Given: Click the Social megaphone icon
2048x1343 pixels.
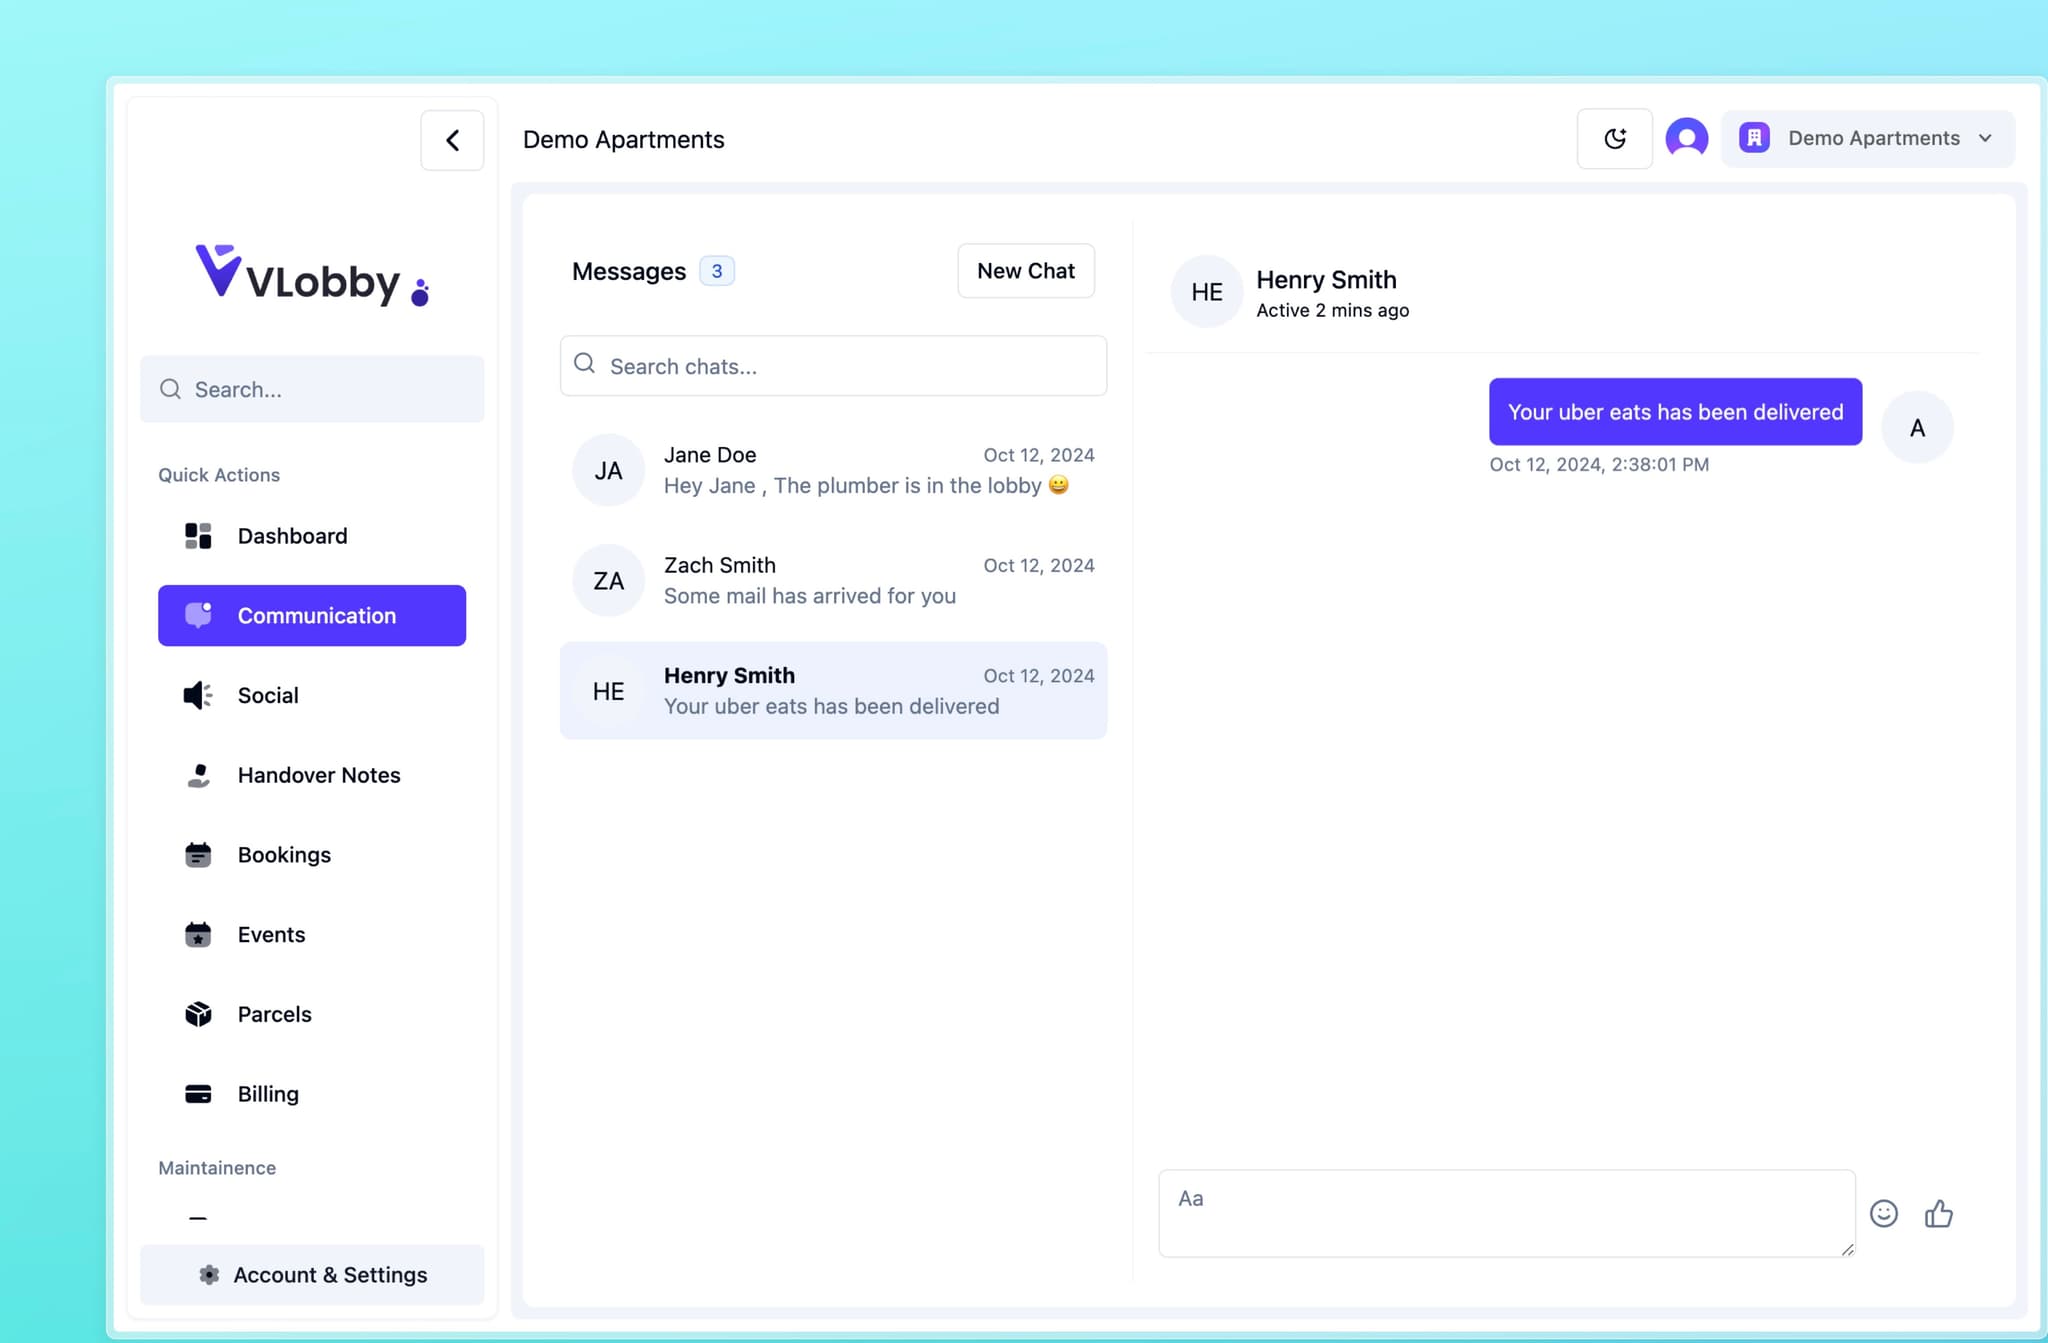Looking at the screenshot, I should pyautogui.click(x=198, y=695).
